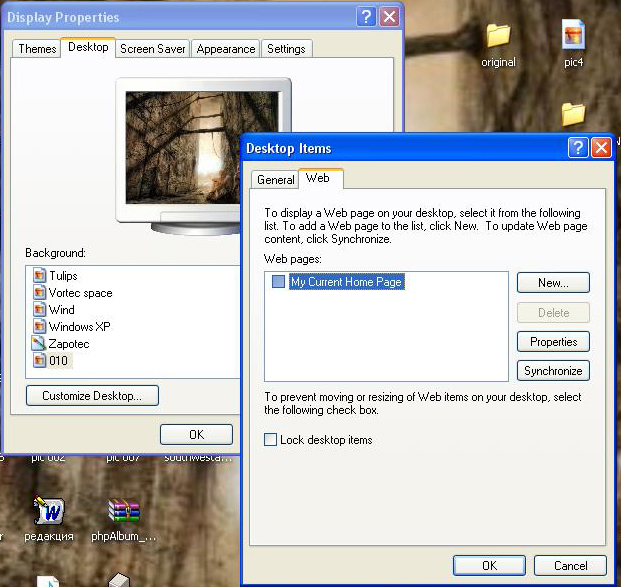Screen dimensions: 621x587
Task: Click the New... web page button
Action: (553, 283)
